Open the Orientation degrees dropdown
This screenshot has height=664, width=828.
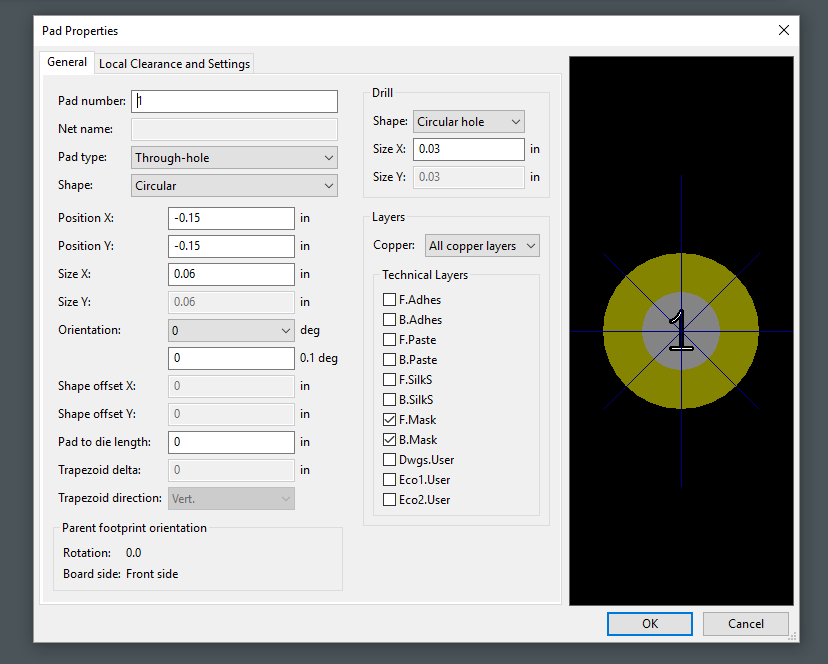click(x=231, y=330)
